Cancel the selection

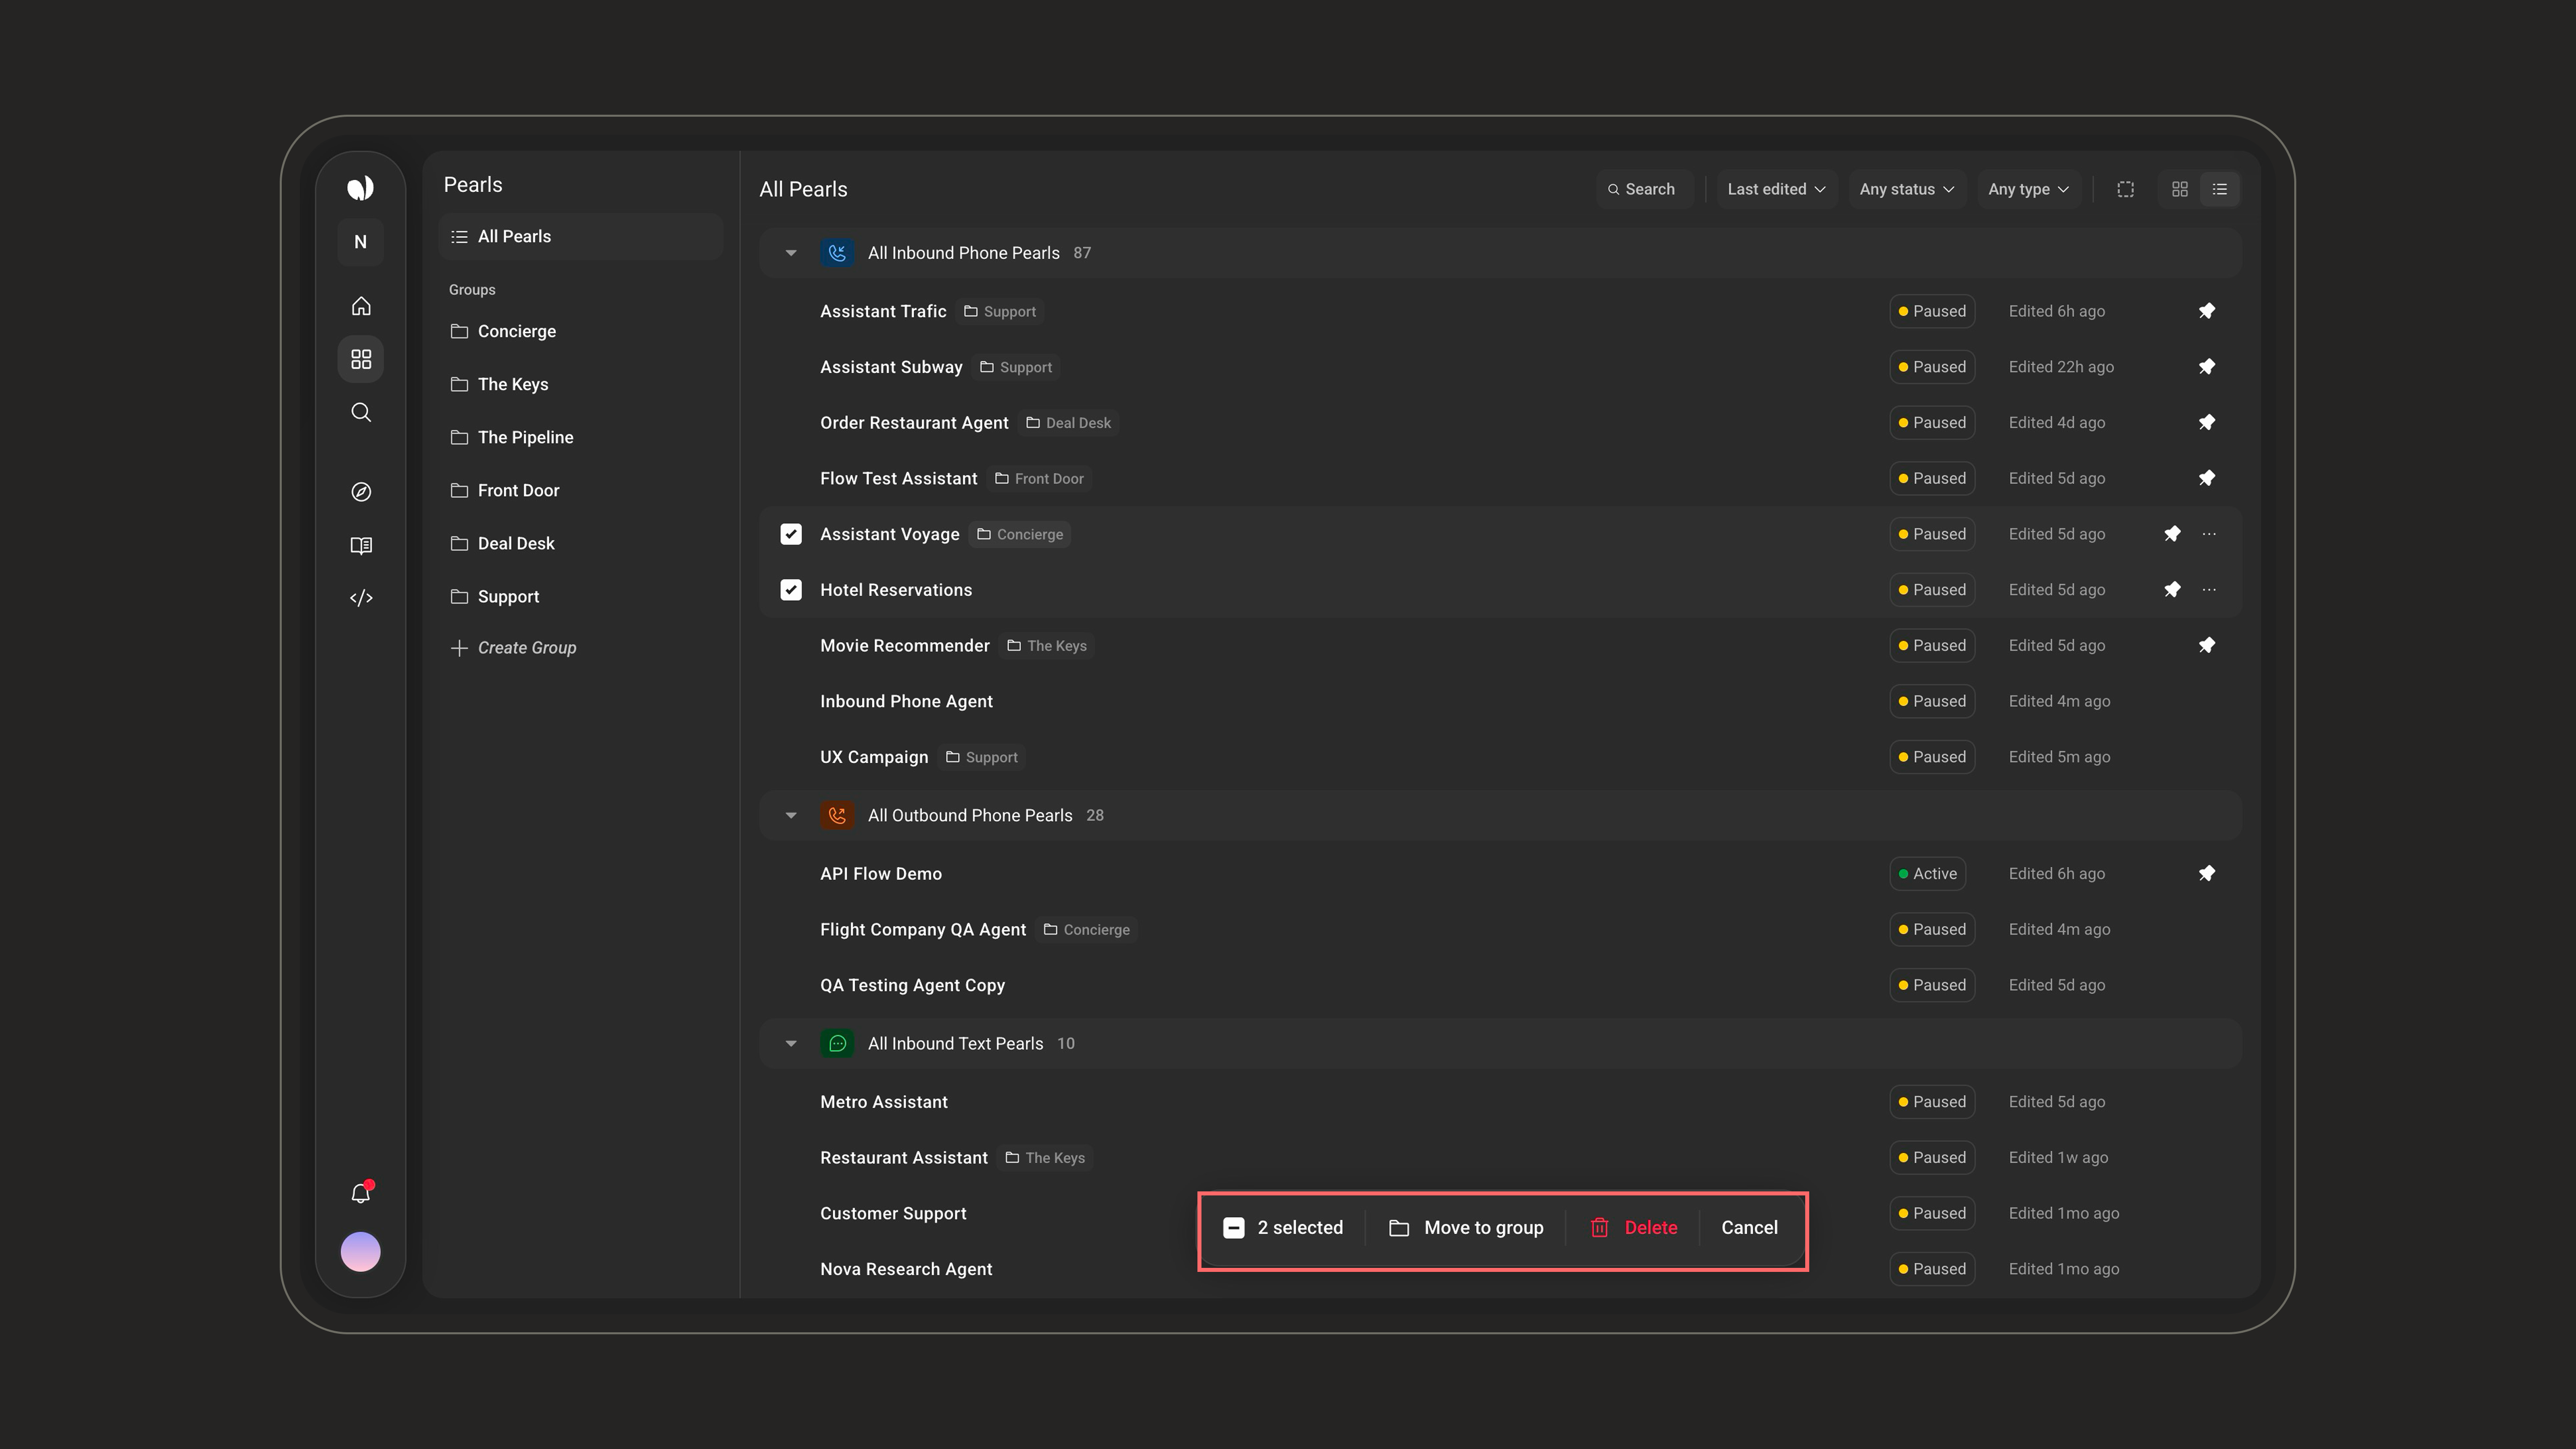(x=1749, y=1228)
